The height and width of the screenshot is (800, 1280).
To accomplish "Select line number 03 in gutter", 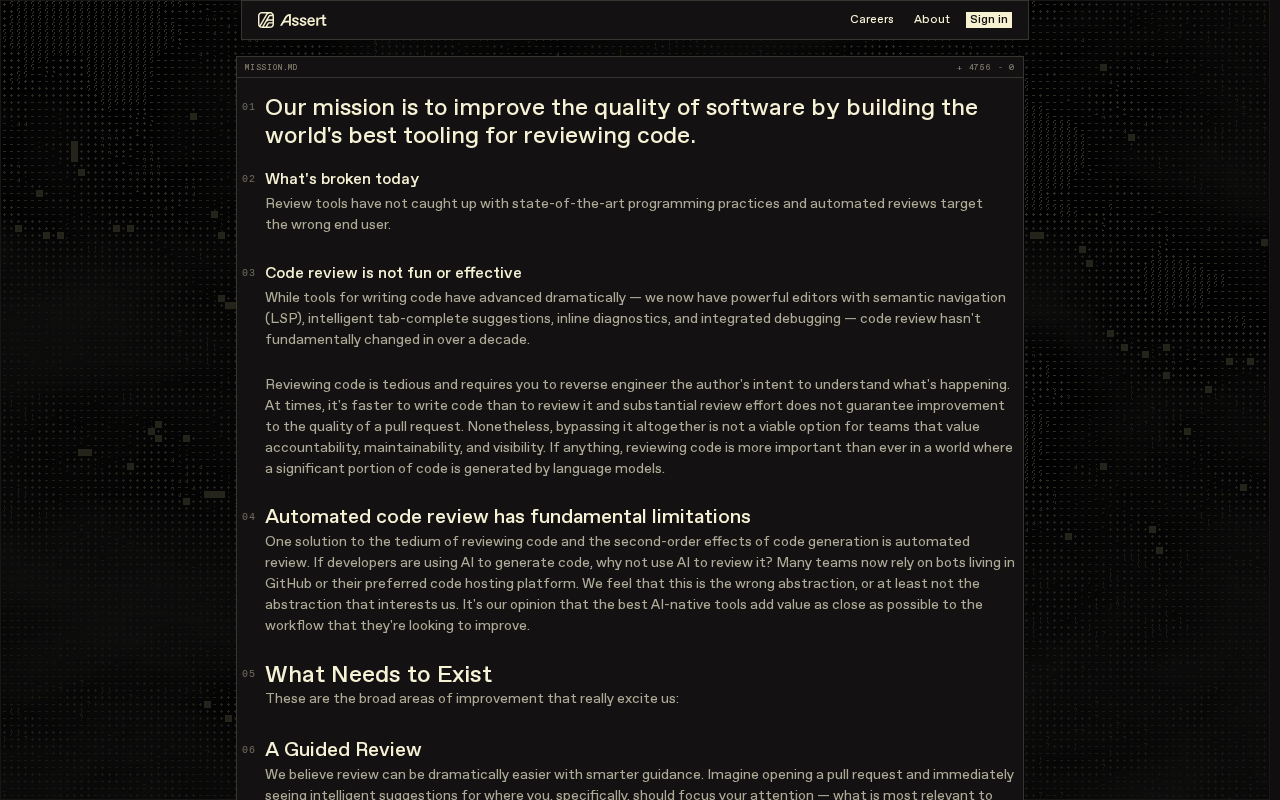I will click(x=249, y=273).
